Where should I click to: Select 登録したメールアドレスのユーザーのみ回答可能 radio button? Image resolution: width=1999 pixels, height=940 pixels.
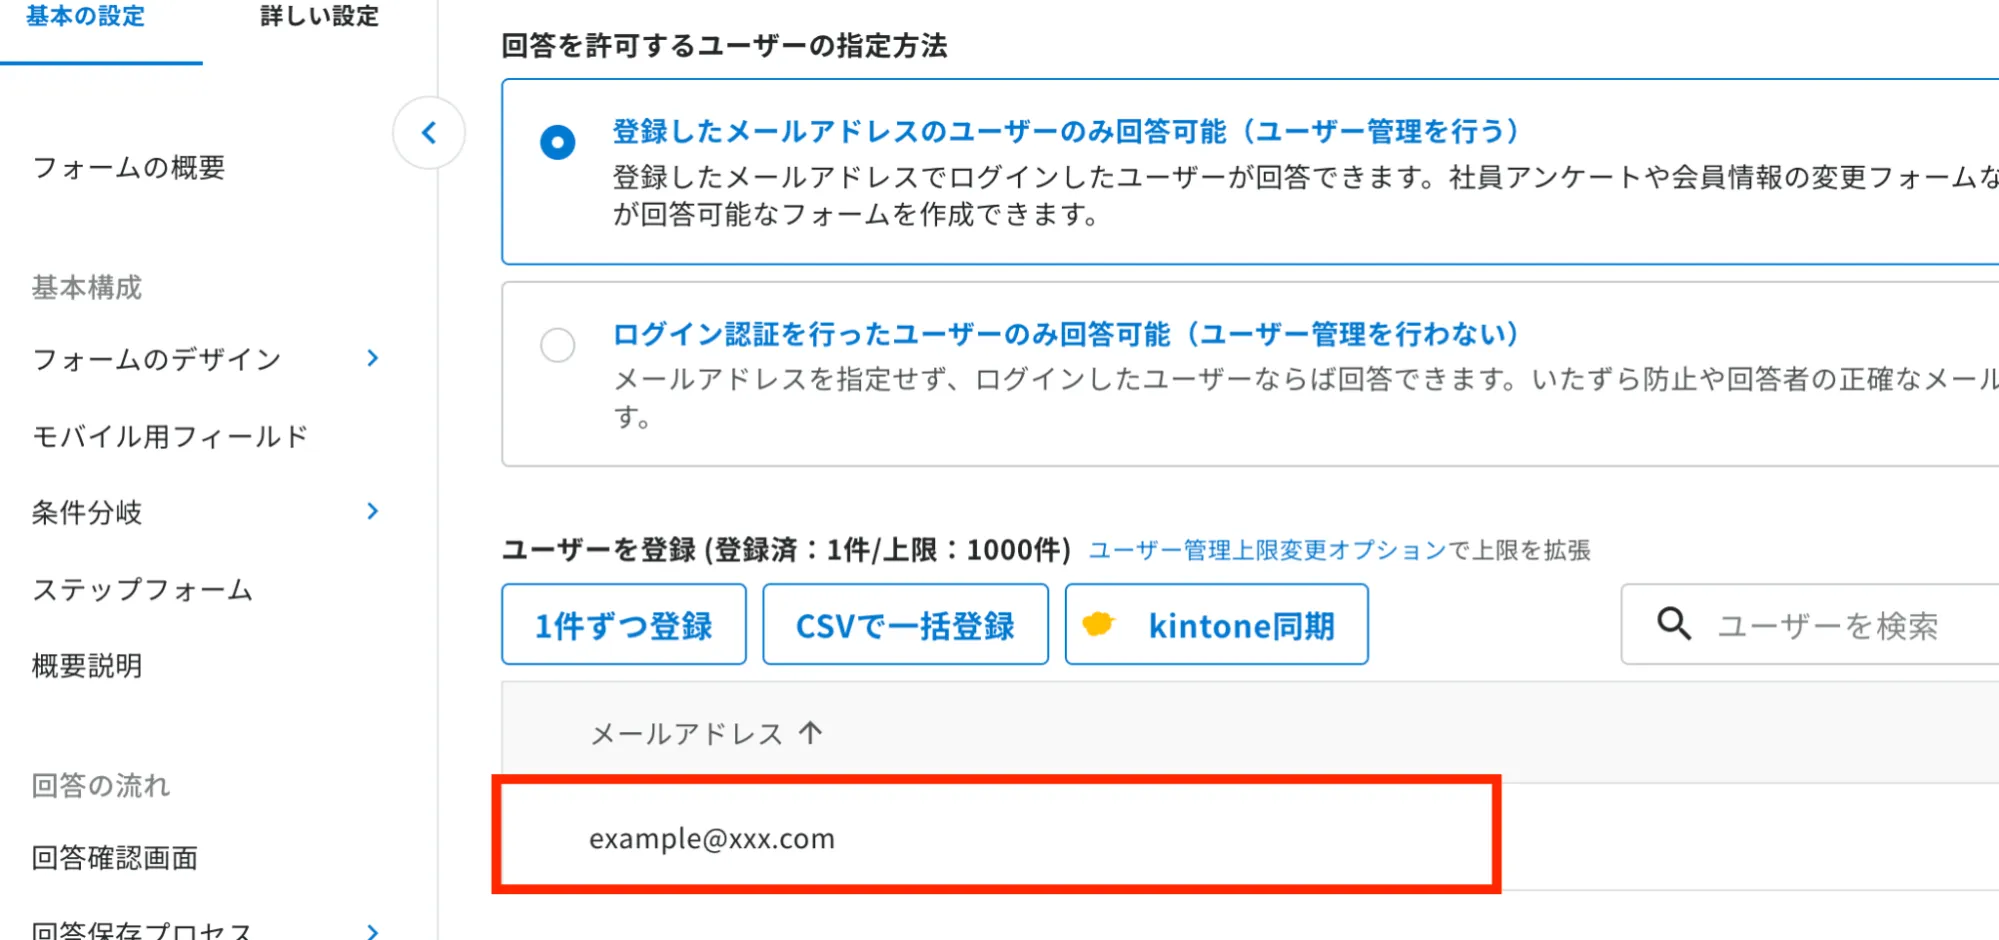tap(557, 142)
